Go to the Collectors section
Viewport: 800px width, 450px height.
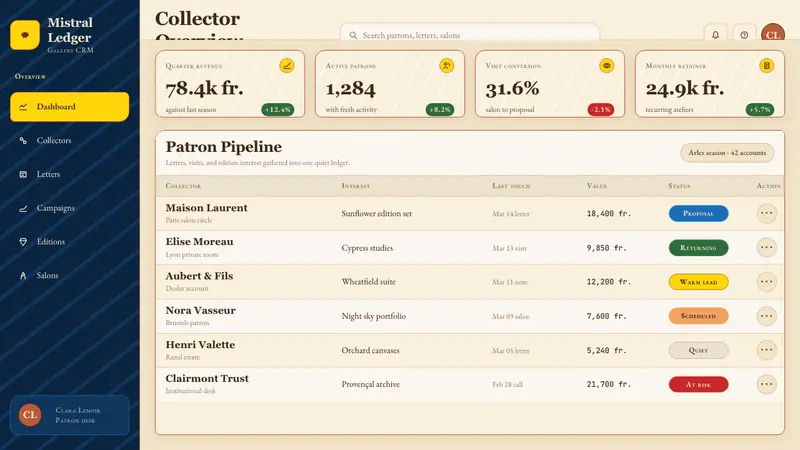[69, 140]
